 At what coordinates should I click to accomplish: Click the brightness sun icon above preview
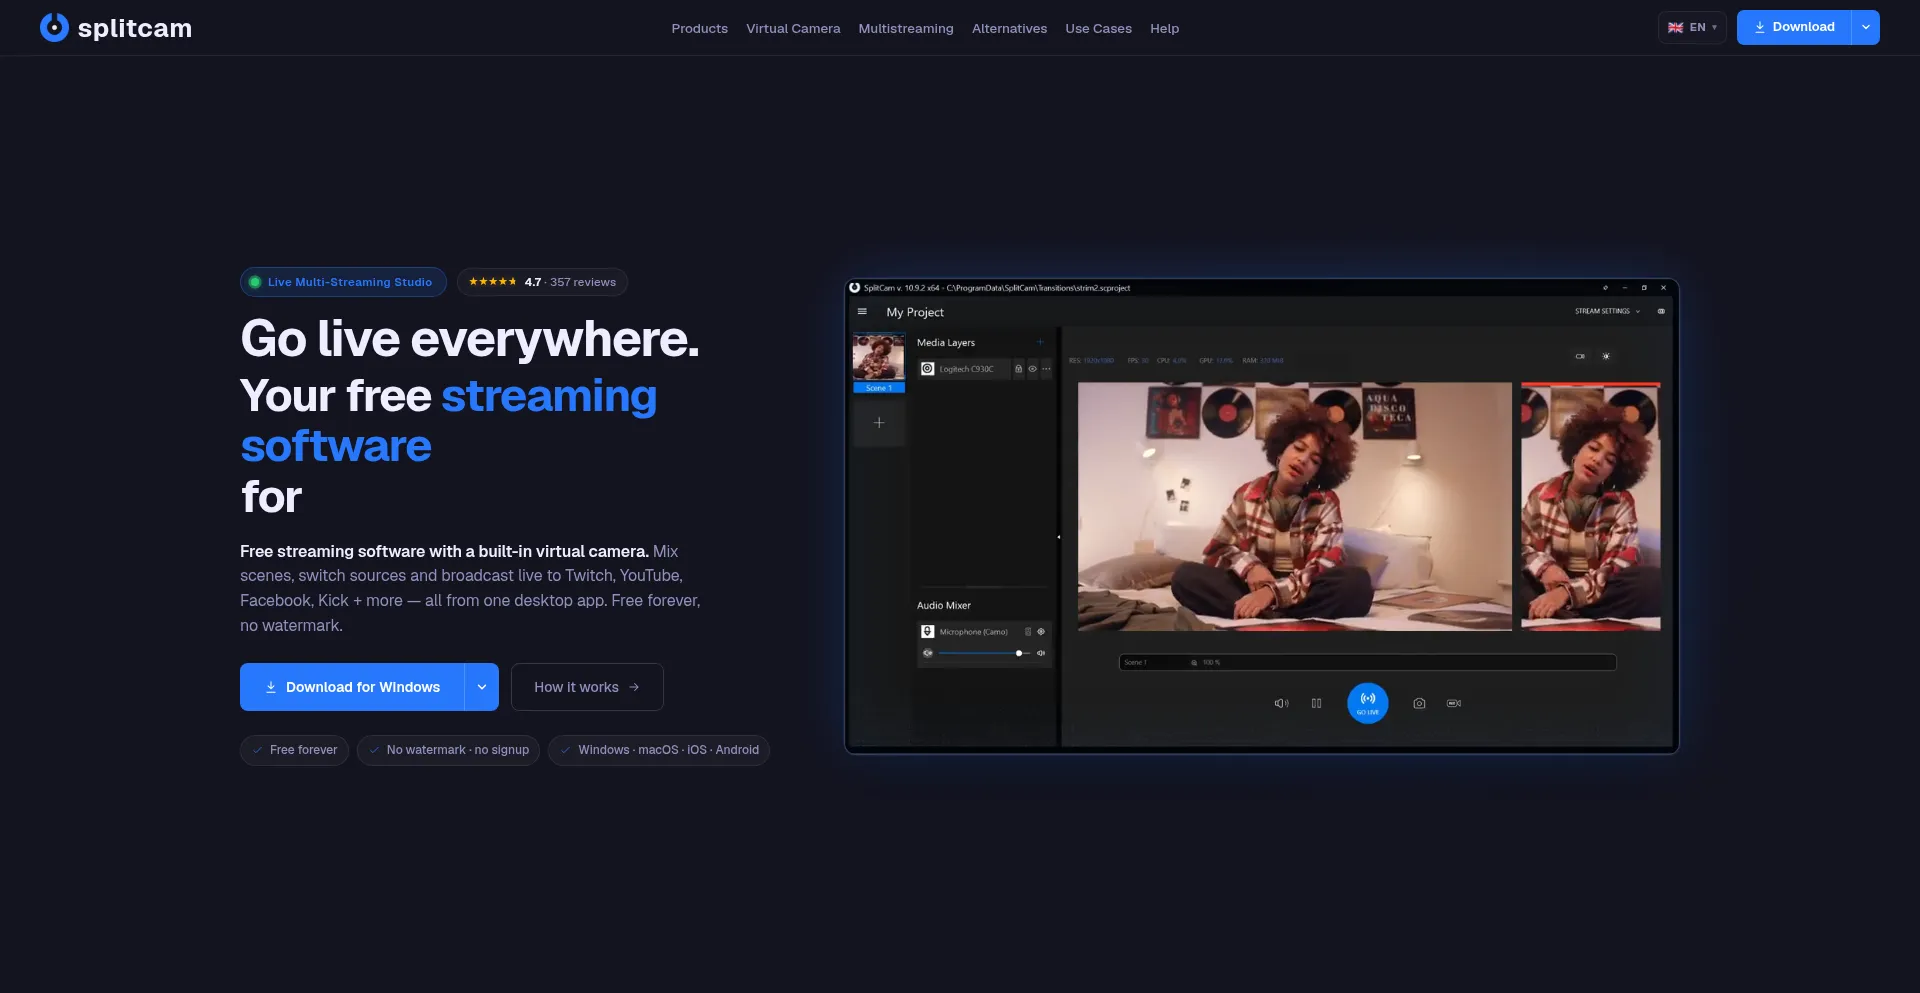pos(1606,356)
